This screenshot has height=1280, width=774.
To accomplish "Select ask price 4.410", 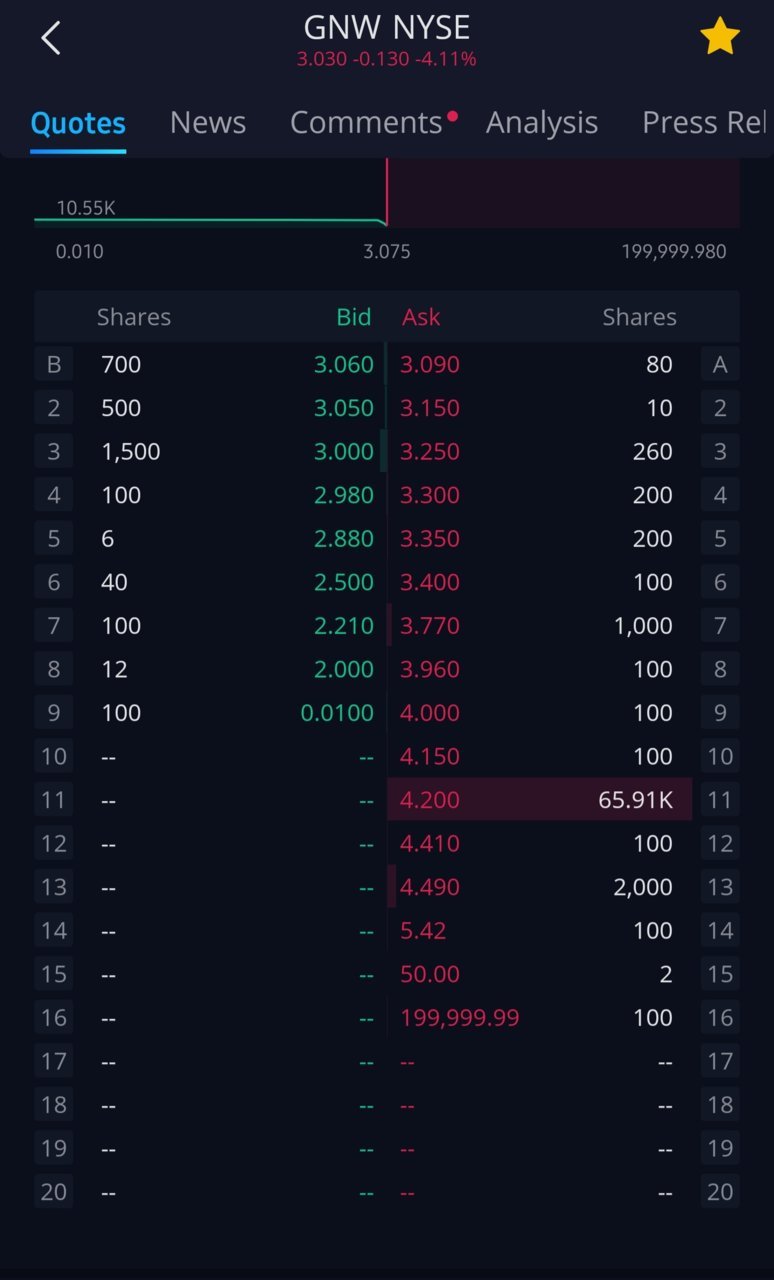I will coord(430,843).
